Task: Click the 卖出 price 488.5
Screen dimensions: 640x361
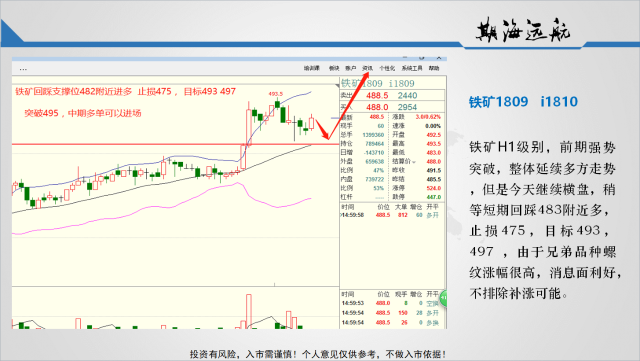Action: 377,96
